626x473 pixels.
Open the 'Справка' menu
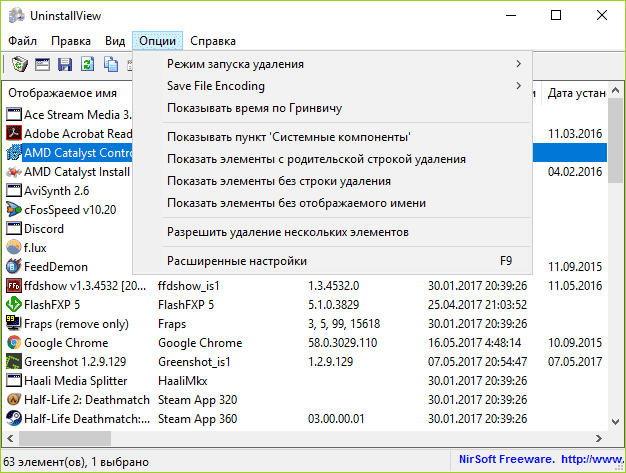tap(212, 41)
